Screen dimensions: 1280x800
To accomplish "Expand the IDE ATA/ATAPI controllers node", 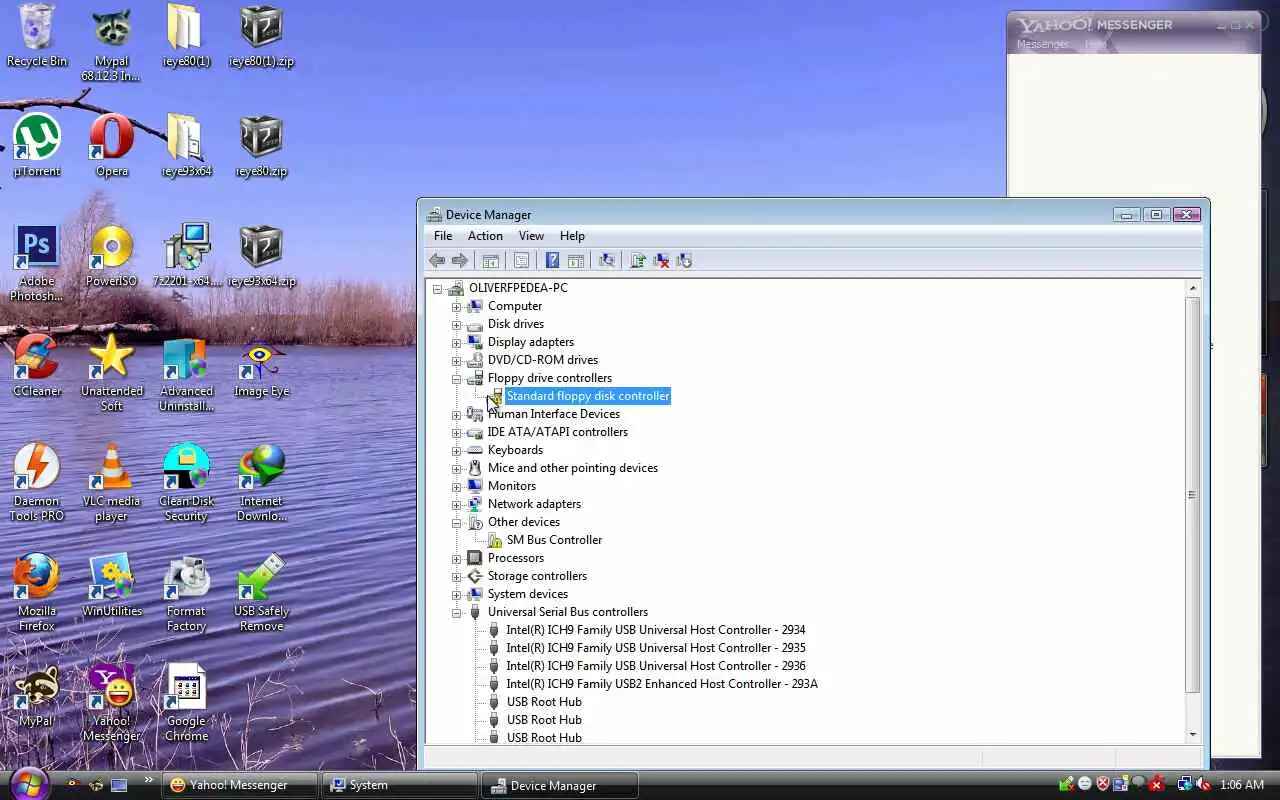I will (456, 432).
